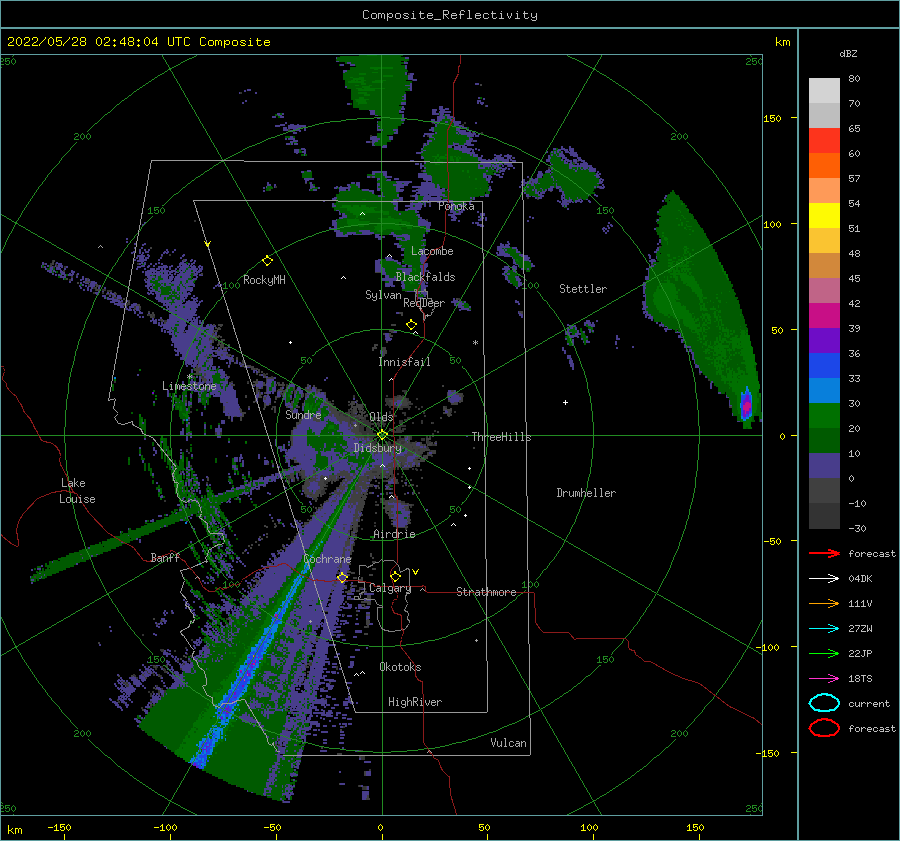This screenshot has width=900, height=841.
Task: Select the cyan 27ZW arrow icon
Action: tap(824, 629)
